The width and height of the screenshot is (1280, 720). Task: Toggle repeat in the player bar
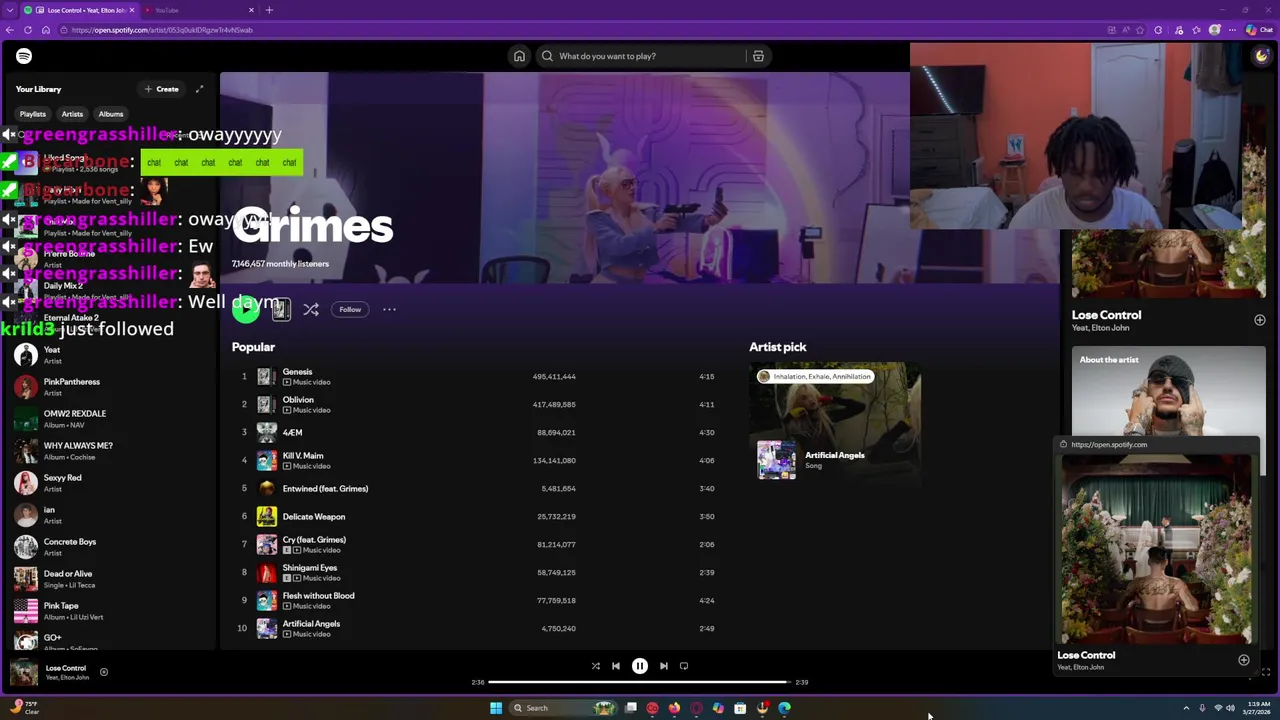684,666
